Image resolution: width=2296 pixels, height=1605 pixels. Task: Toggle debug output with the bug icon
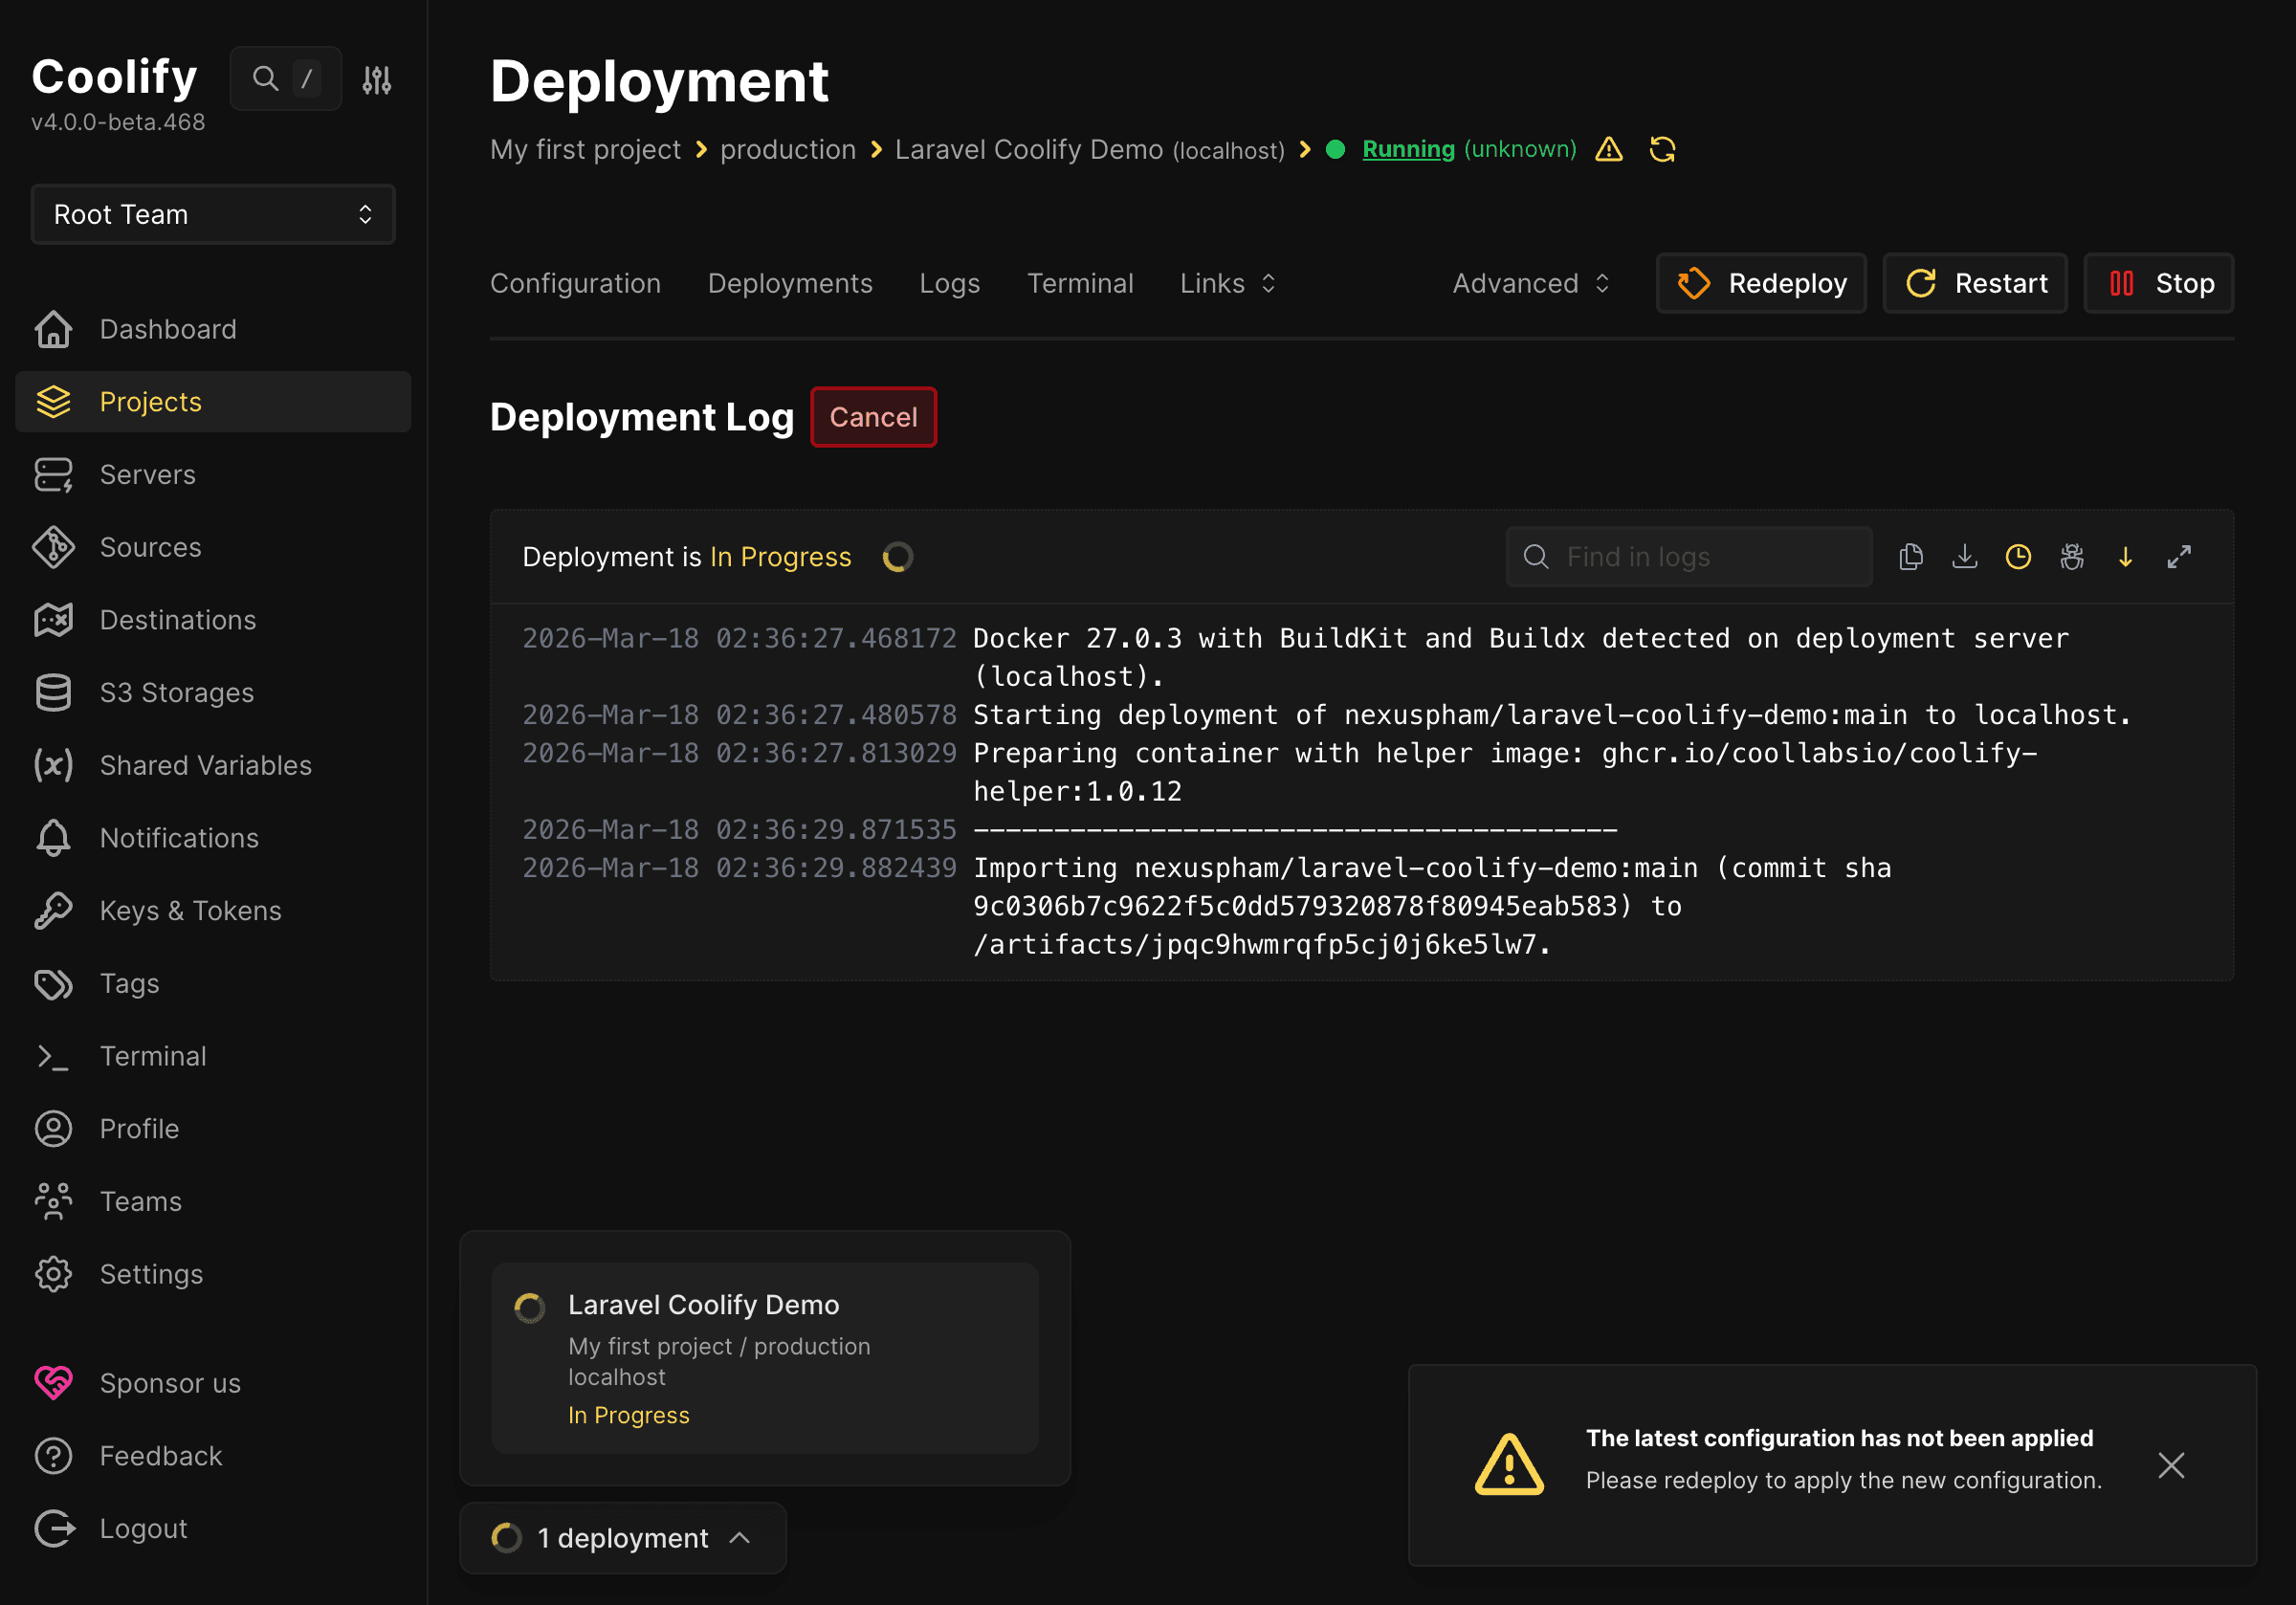point(2072,557)
